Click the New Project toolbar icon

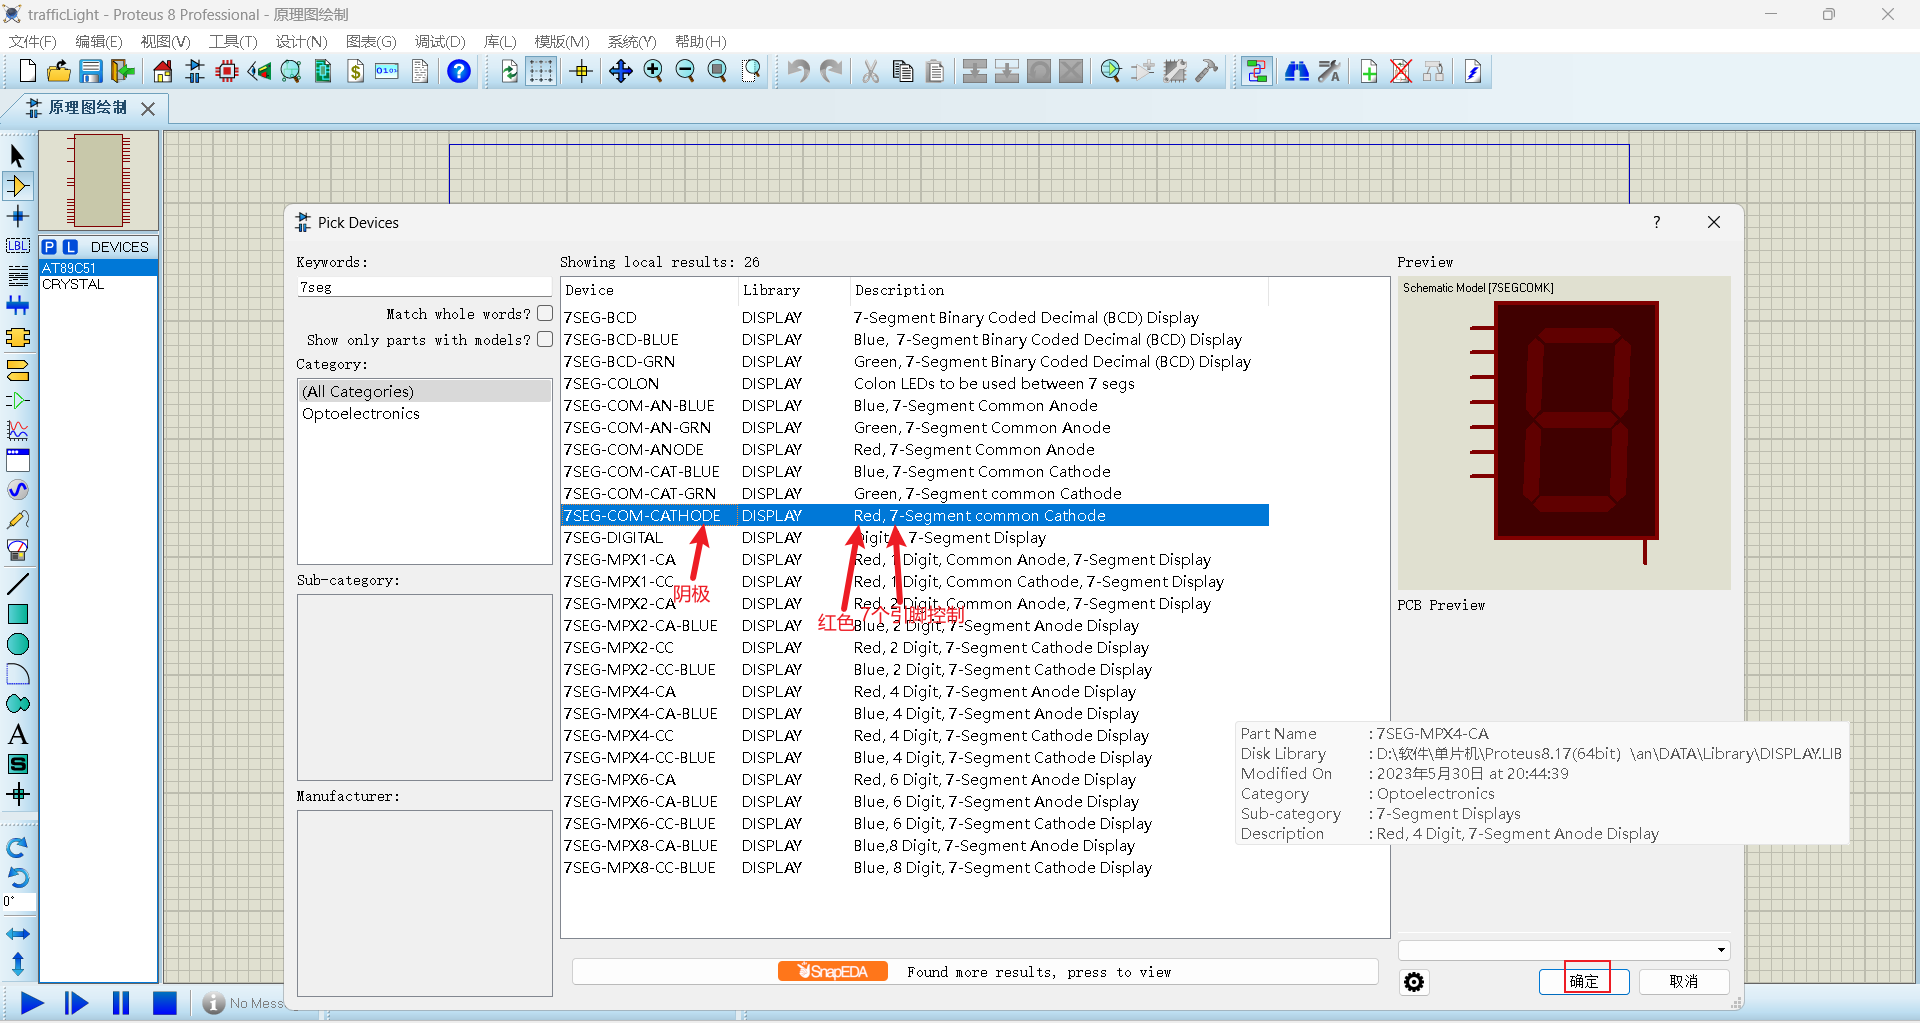tap(28, 71)
